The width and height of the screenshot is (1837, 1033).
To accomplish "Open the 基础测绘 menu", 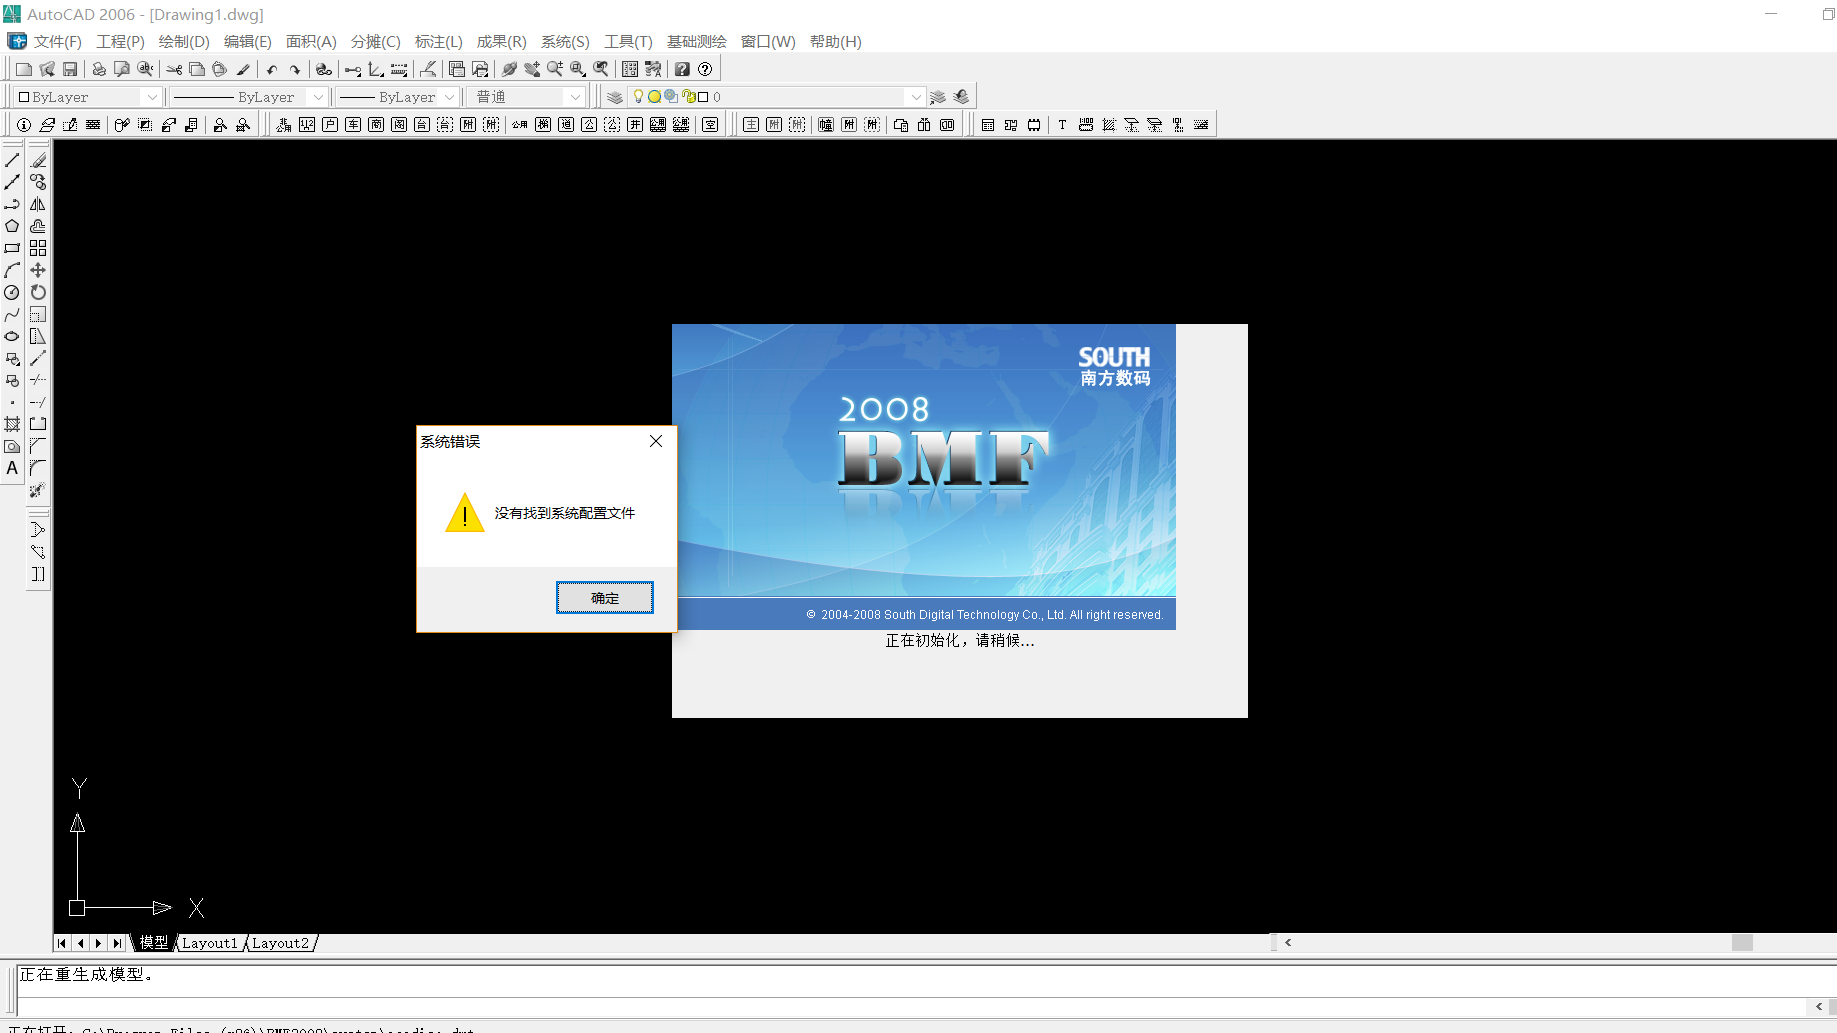I will [696, 41].
